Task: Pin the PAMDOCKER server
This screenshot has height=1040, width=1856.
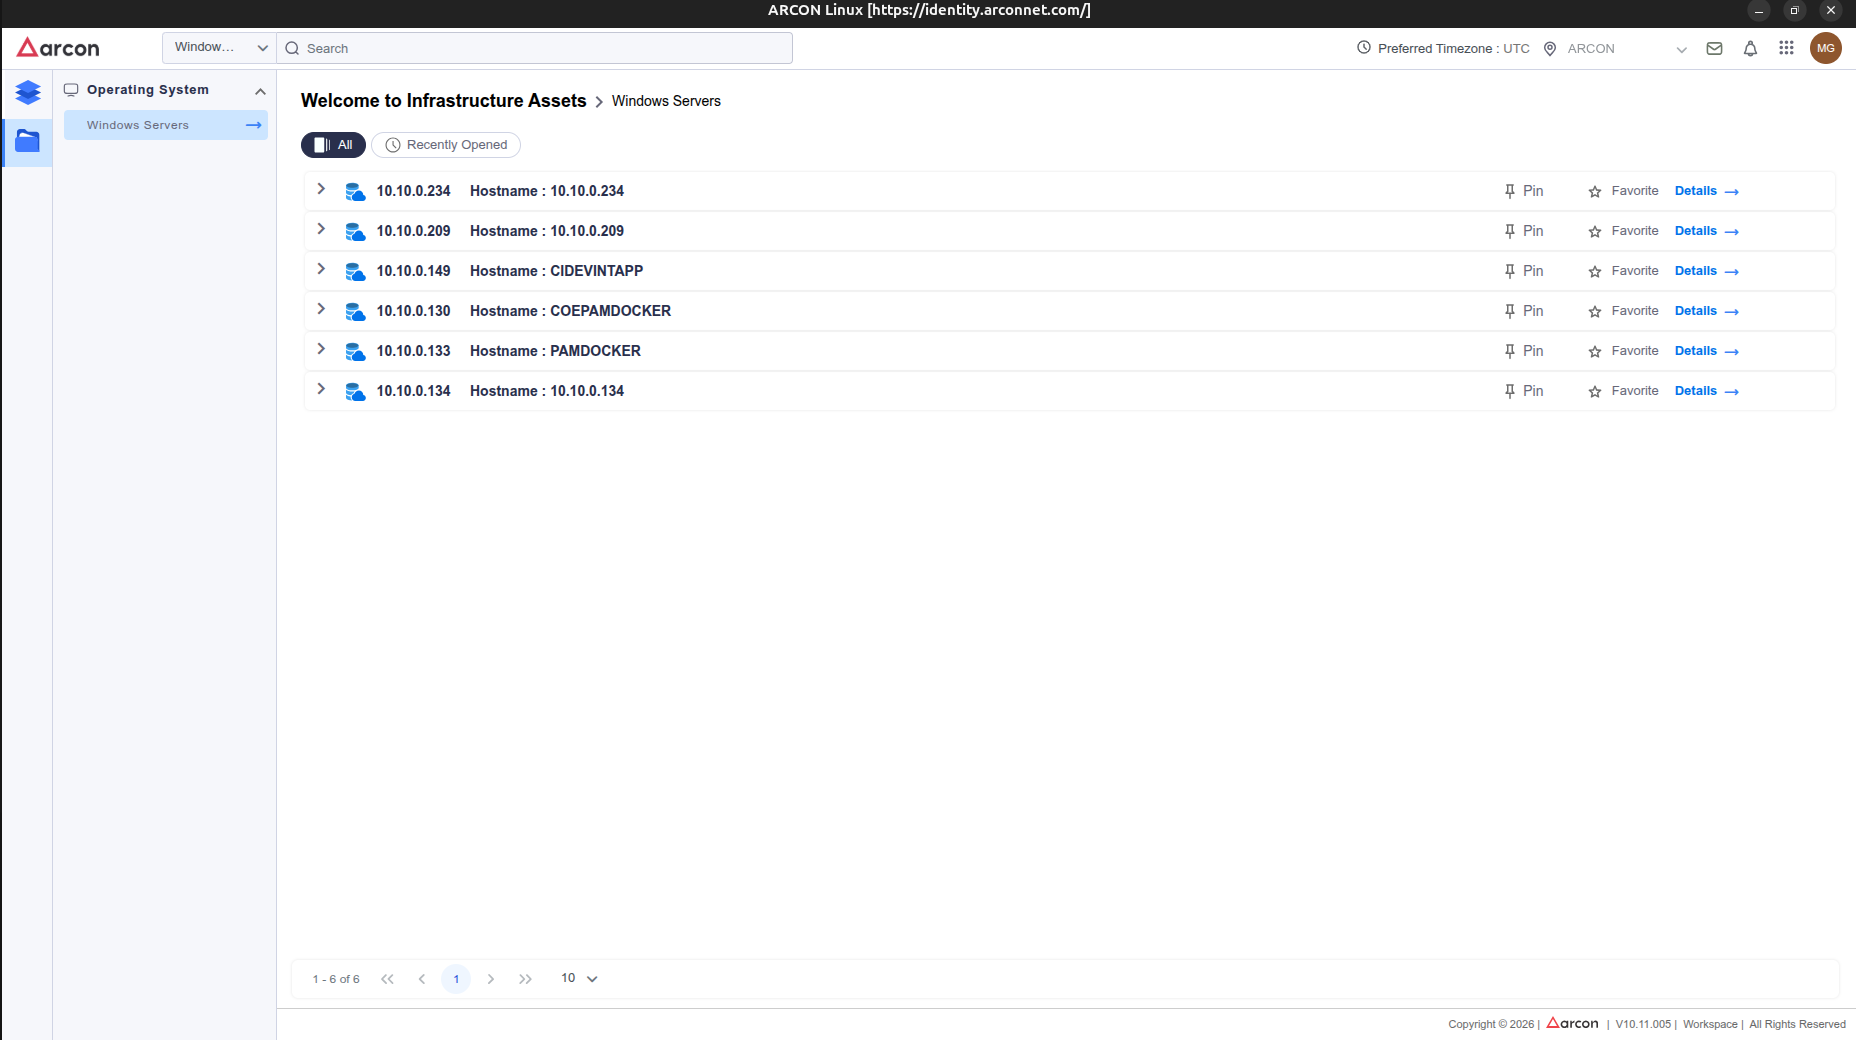Action: [x=1524, y=351]
